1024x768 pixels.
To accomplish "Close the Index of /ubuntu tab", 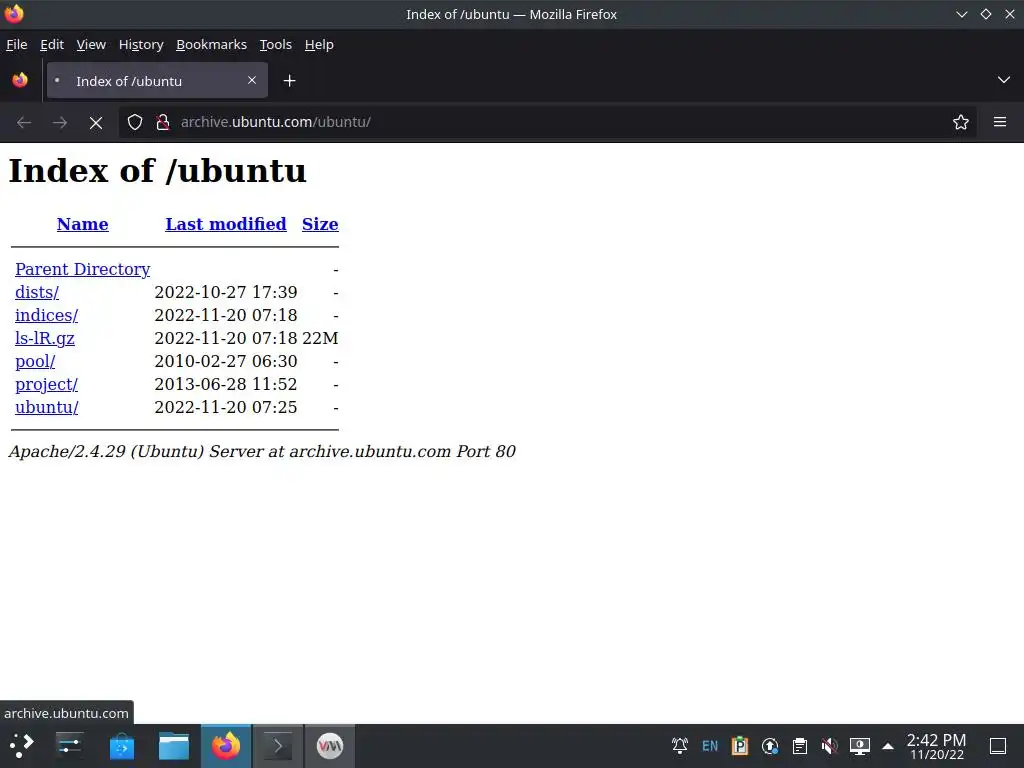I will click(252, 80).
